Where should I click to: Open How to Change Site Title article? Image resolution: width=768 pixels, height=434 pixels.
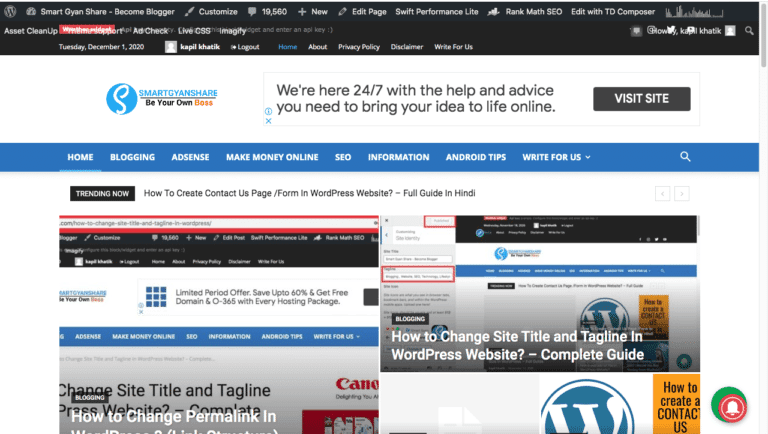517,345
